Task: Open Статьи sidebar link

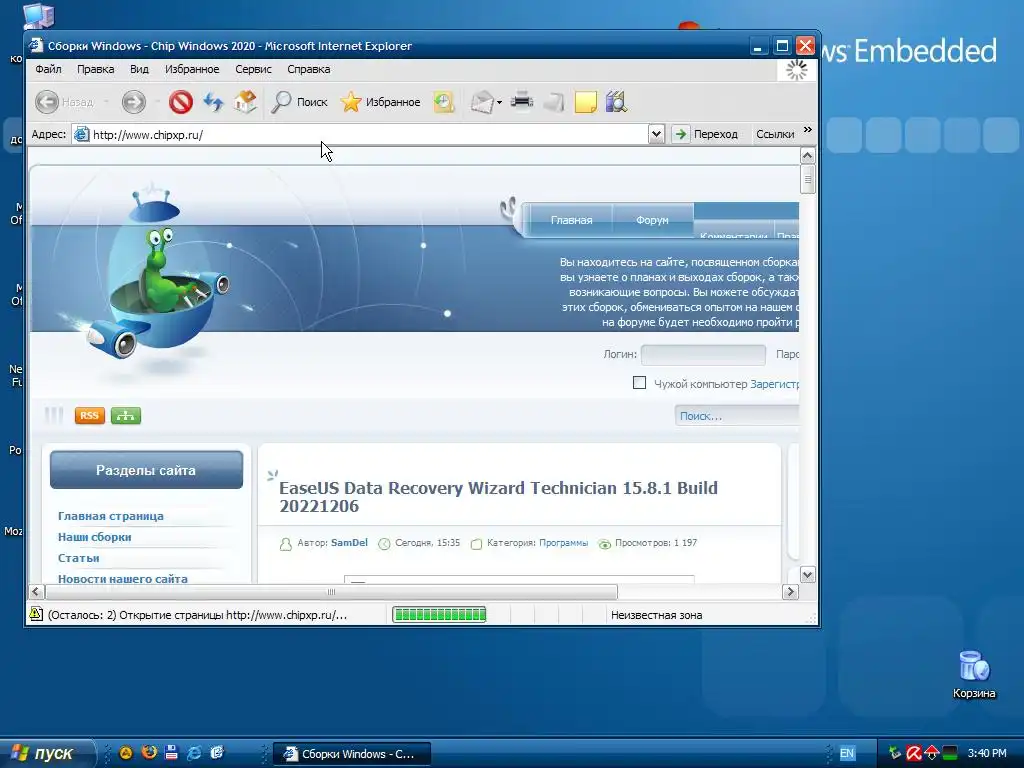Action: tap(78, 558)
